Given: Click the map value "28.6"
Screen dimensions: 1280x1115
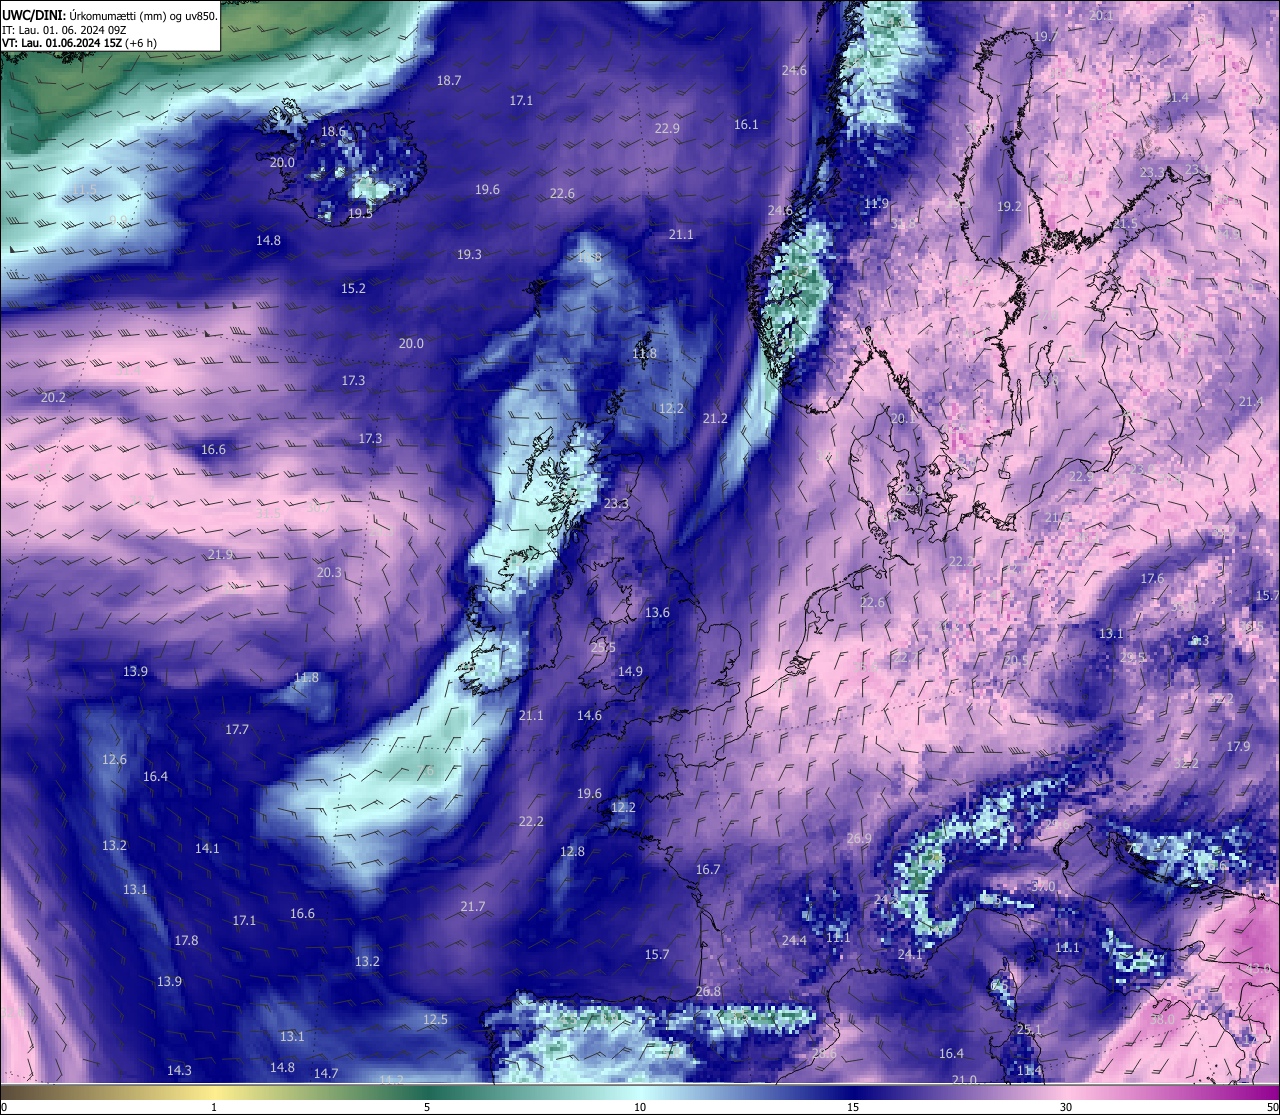Looking at the screenshot, I should [x=824, y=1053].
